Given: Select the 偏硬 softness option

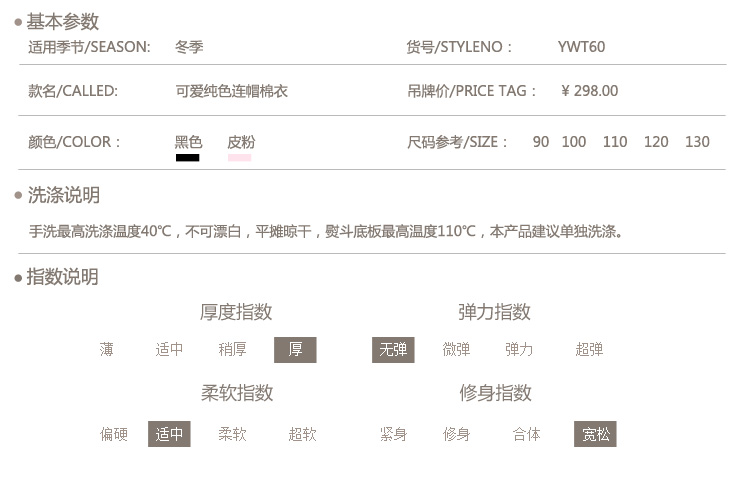Looking at the screenshot, I should 114,435.
